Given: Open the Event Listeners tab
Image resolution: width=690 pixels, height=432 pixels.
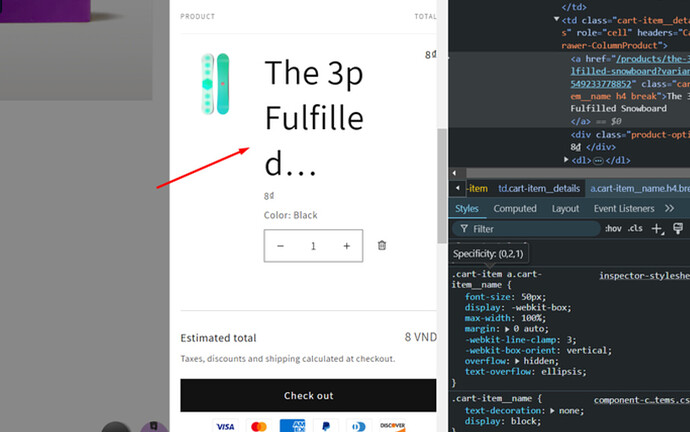Looking at the screenshot, I should [x=624, y=209].
